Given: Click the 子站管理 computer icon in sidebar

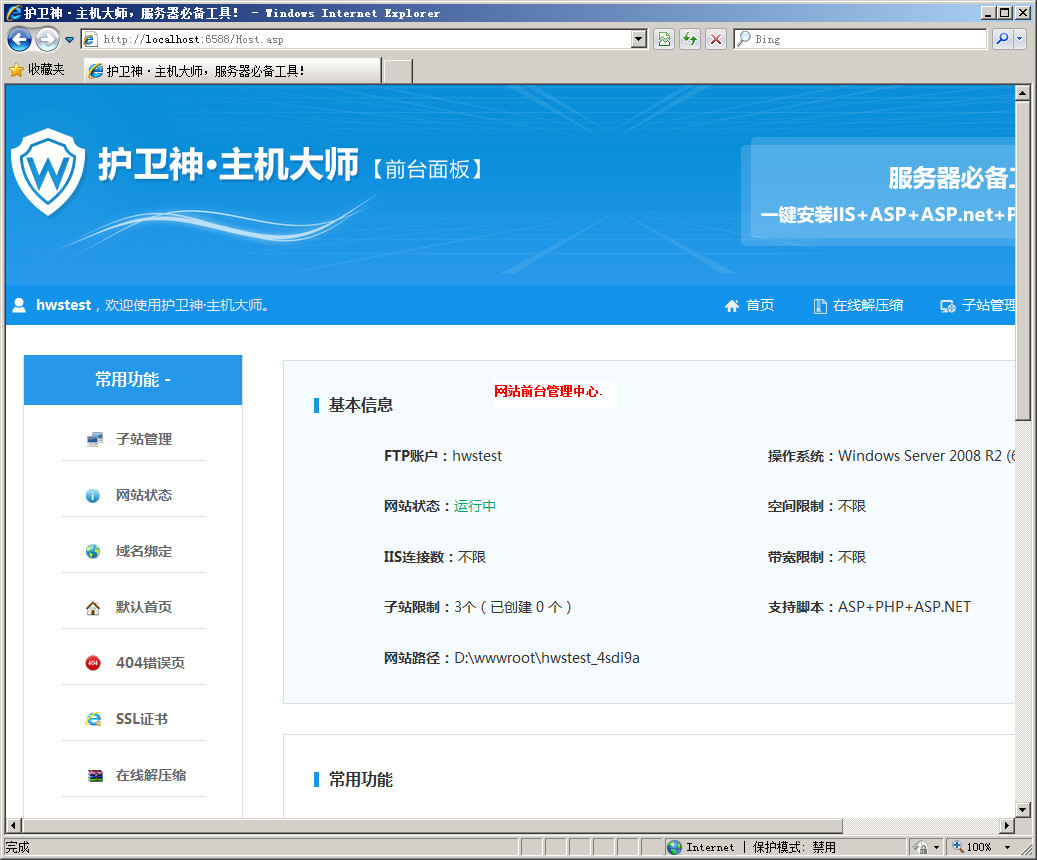Looking at the screenshot, I should point(95,439).
